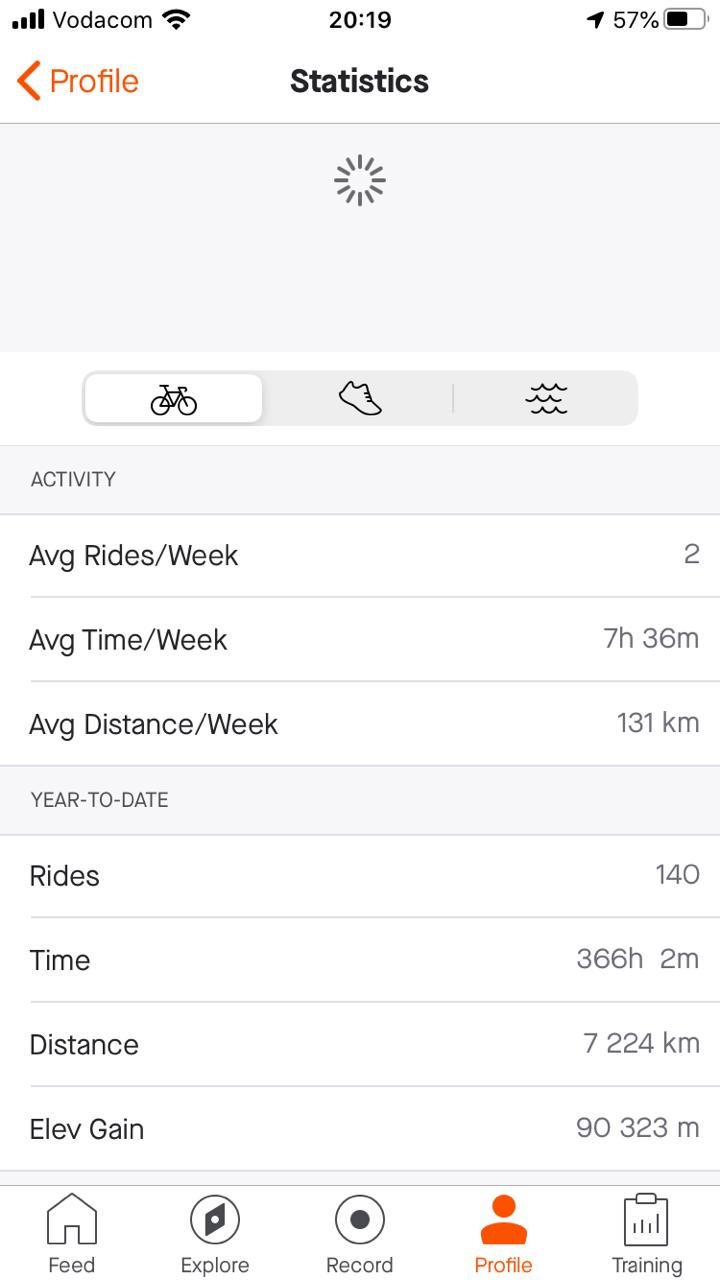The height and width of the screenshot is (1280, 720).
Task: Tap the Wi-Fi status icon
Action: tap(176, 20)
